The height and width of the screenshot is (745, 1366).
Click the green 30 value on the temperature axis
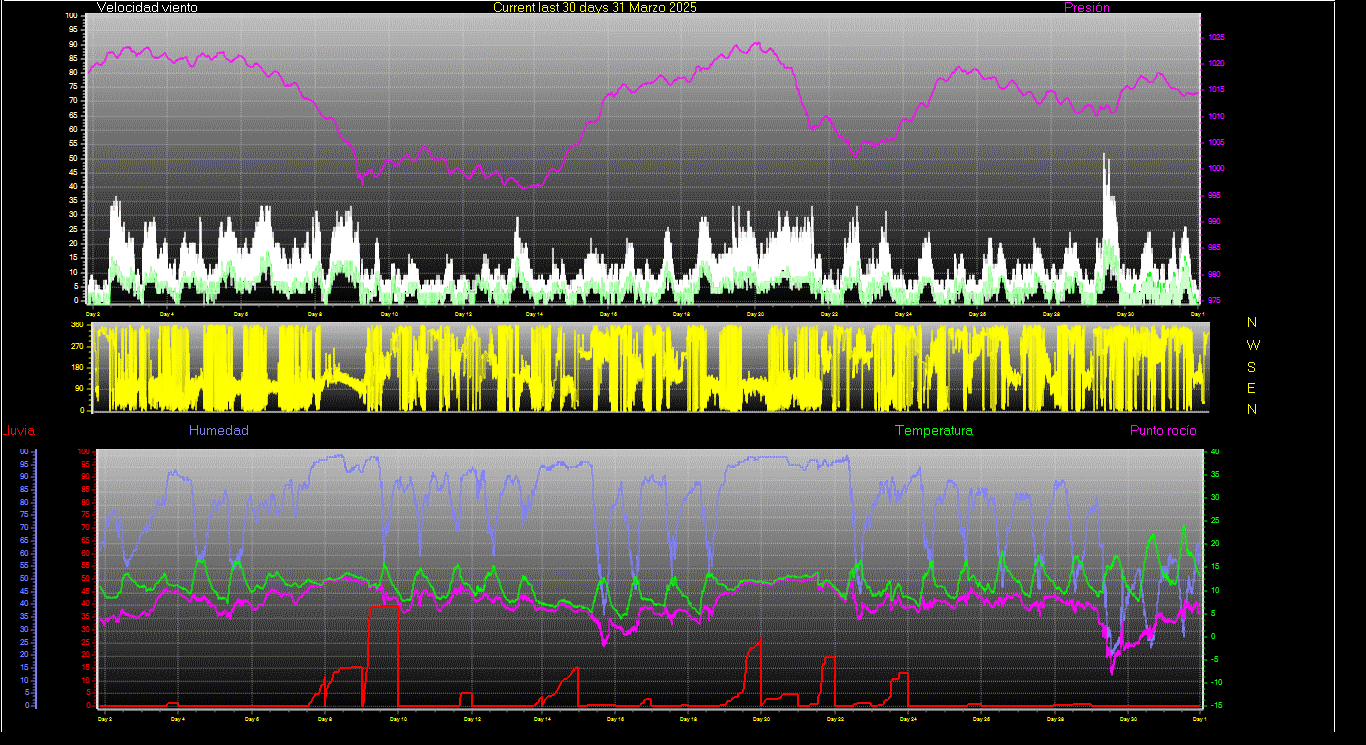coord(1215,498)
